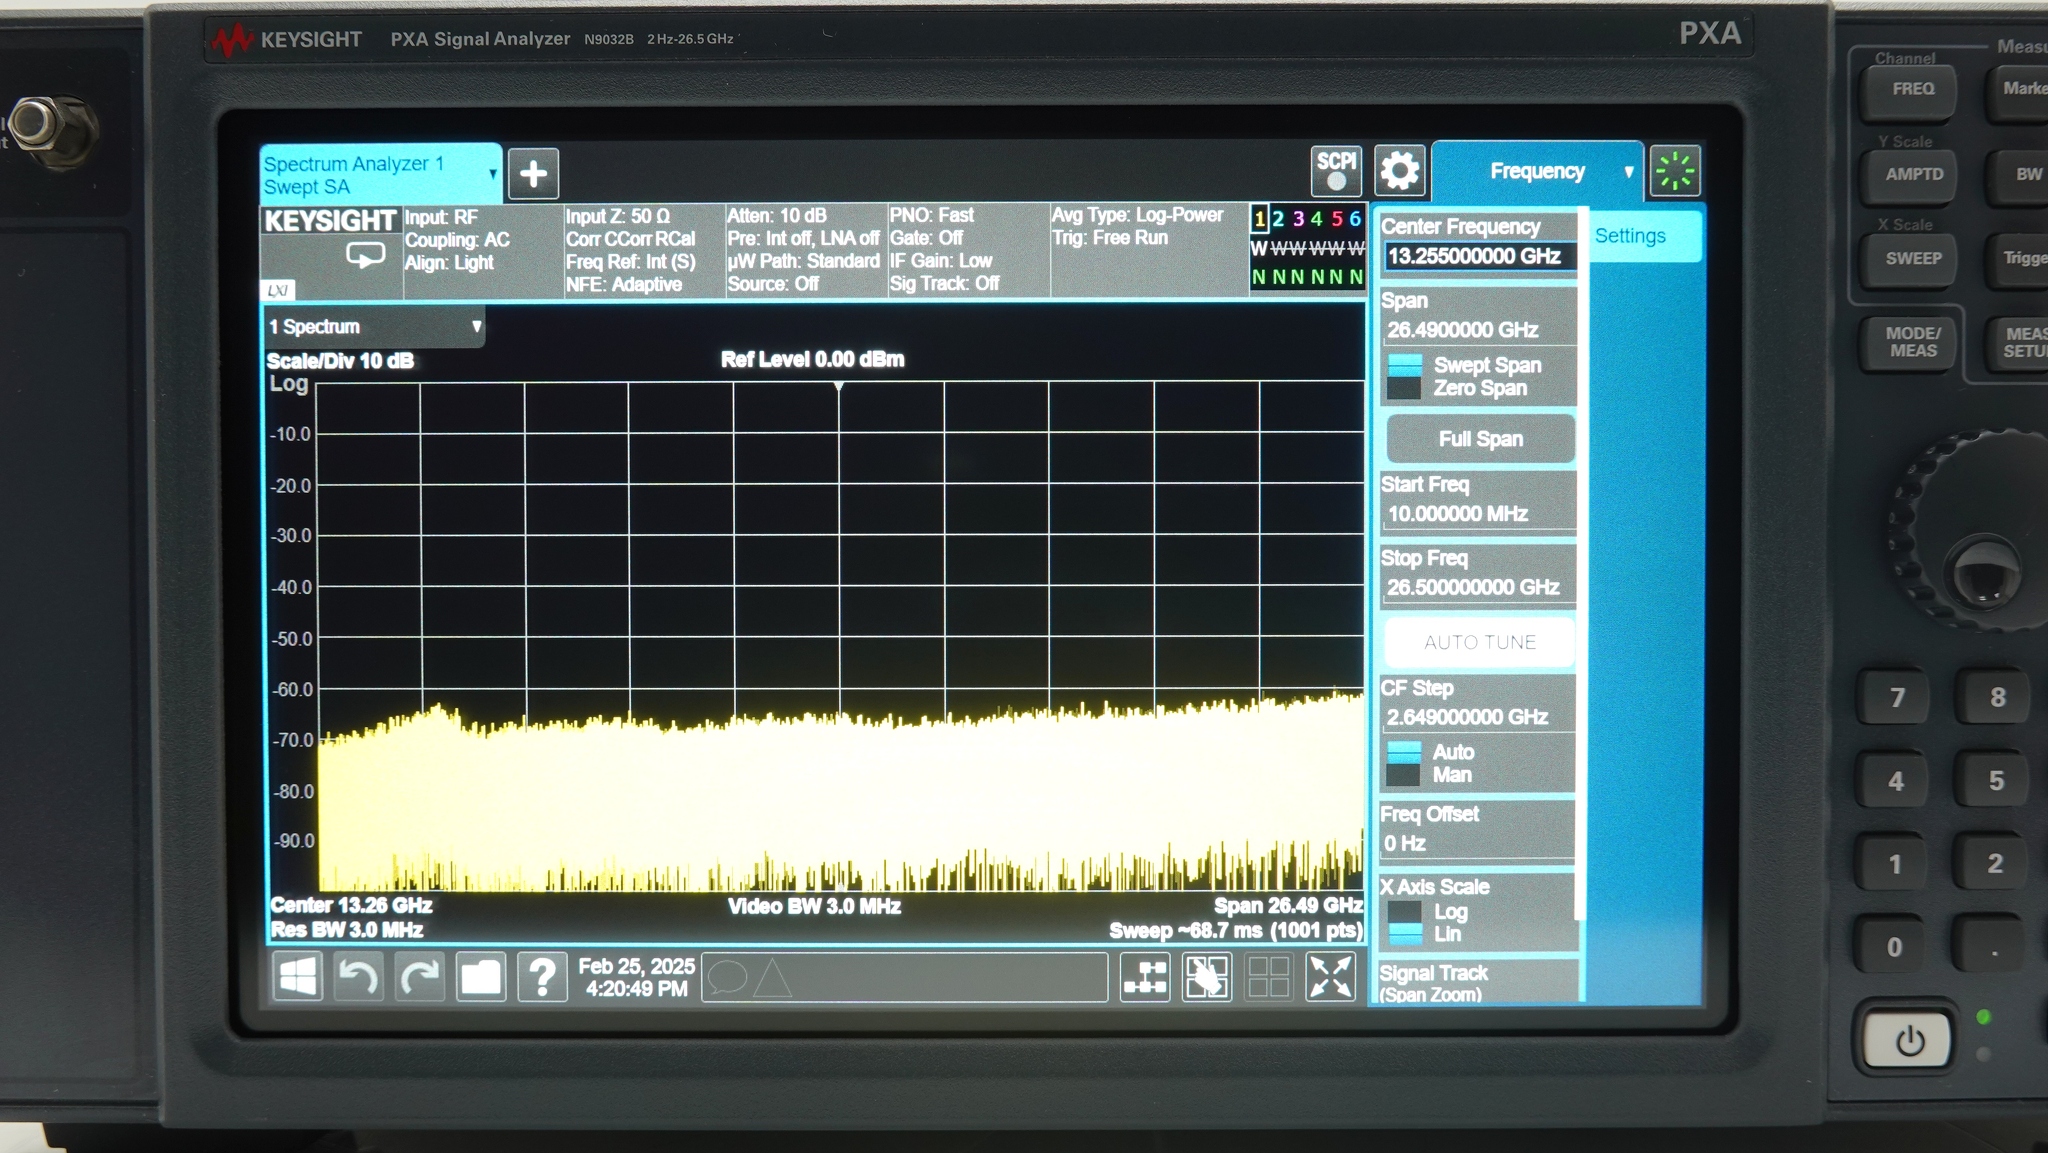Open help question mark icon
2048x1153 pixels.
[543, 976]
